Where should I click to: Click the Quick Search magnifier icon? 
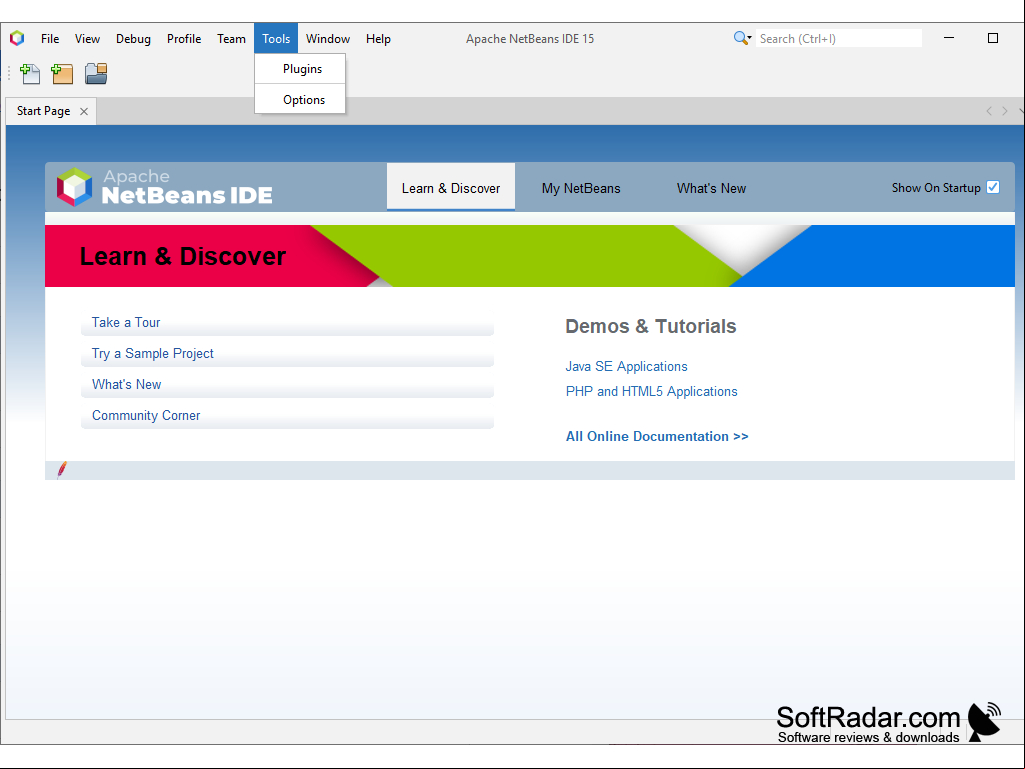point(739,38)
